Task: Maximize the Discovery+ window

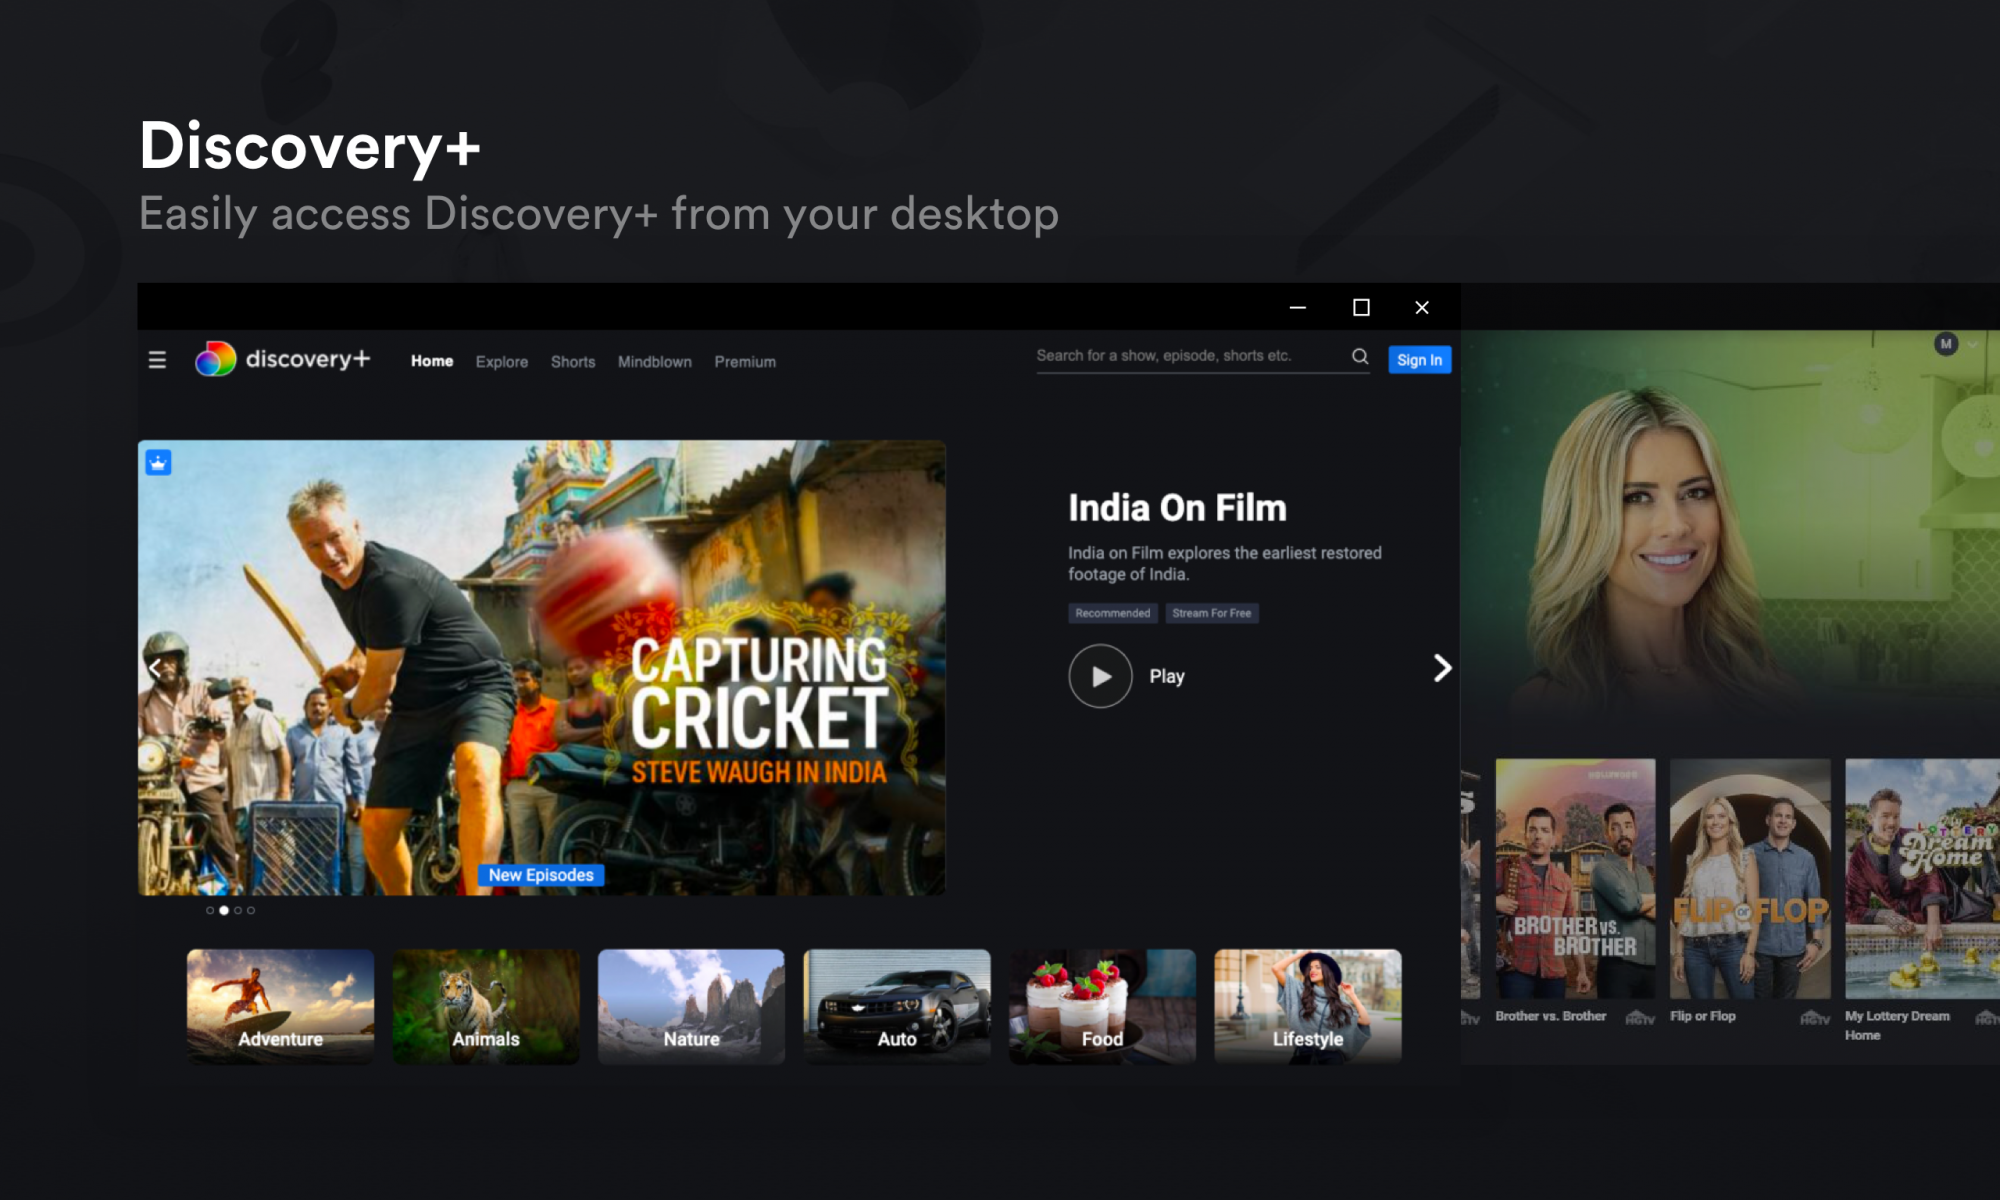Action: pyautogui.click(x=1361, y=307)
